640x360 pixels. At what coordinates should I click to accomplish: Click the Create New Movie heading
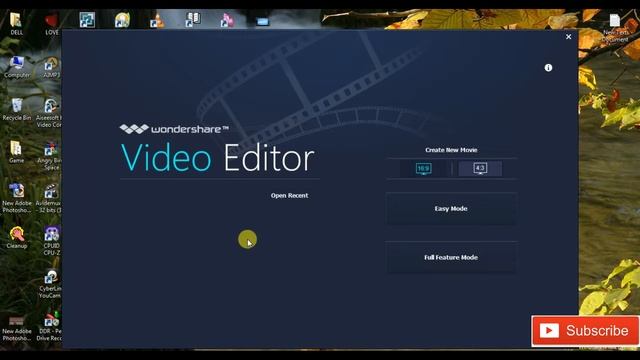tap(451, 150)
